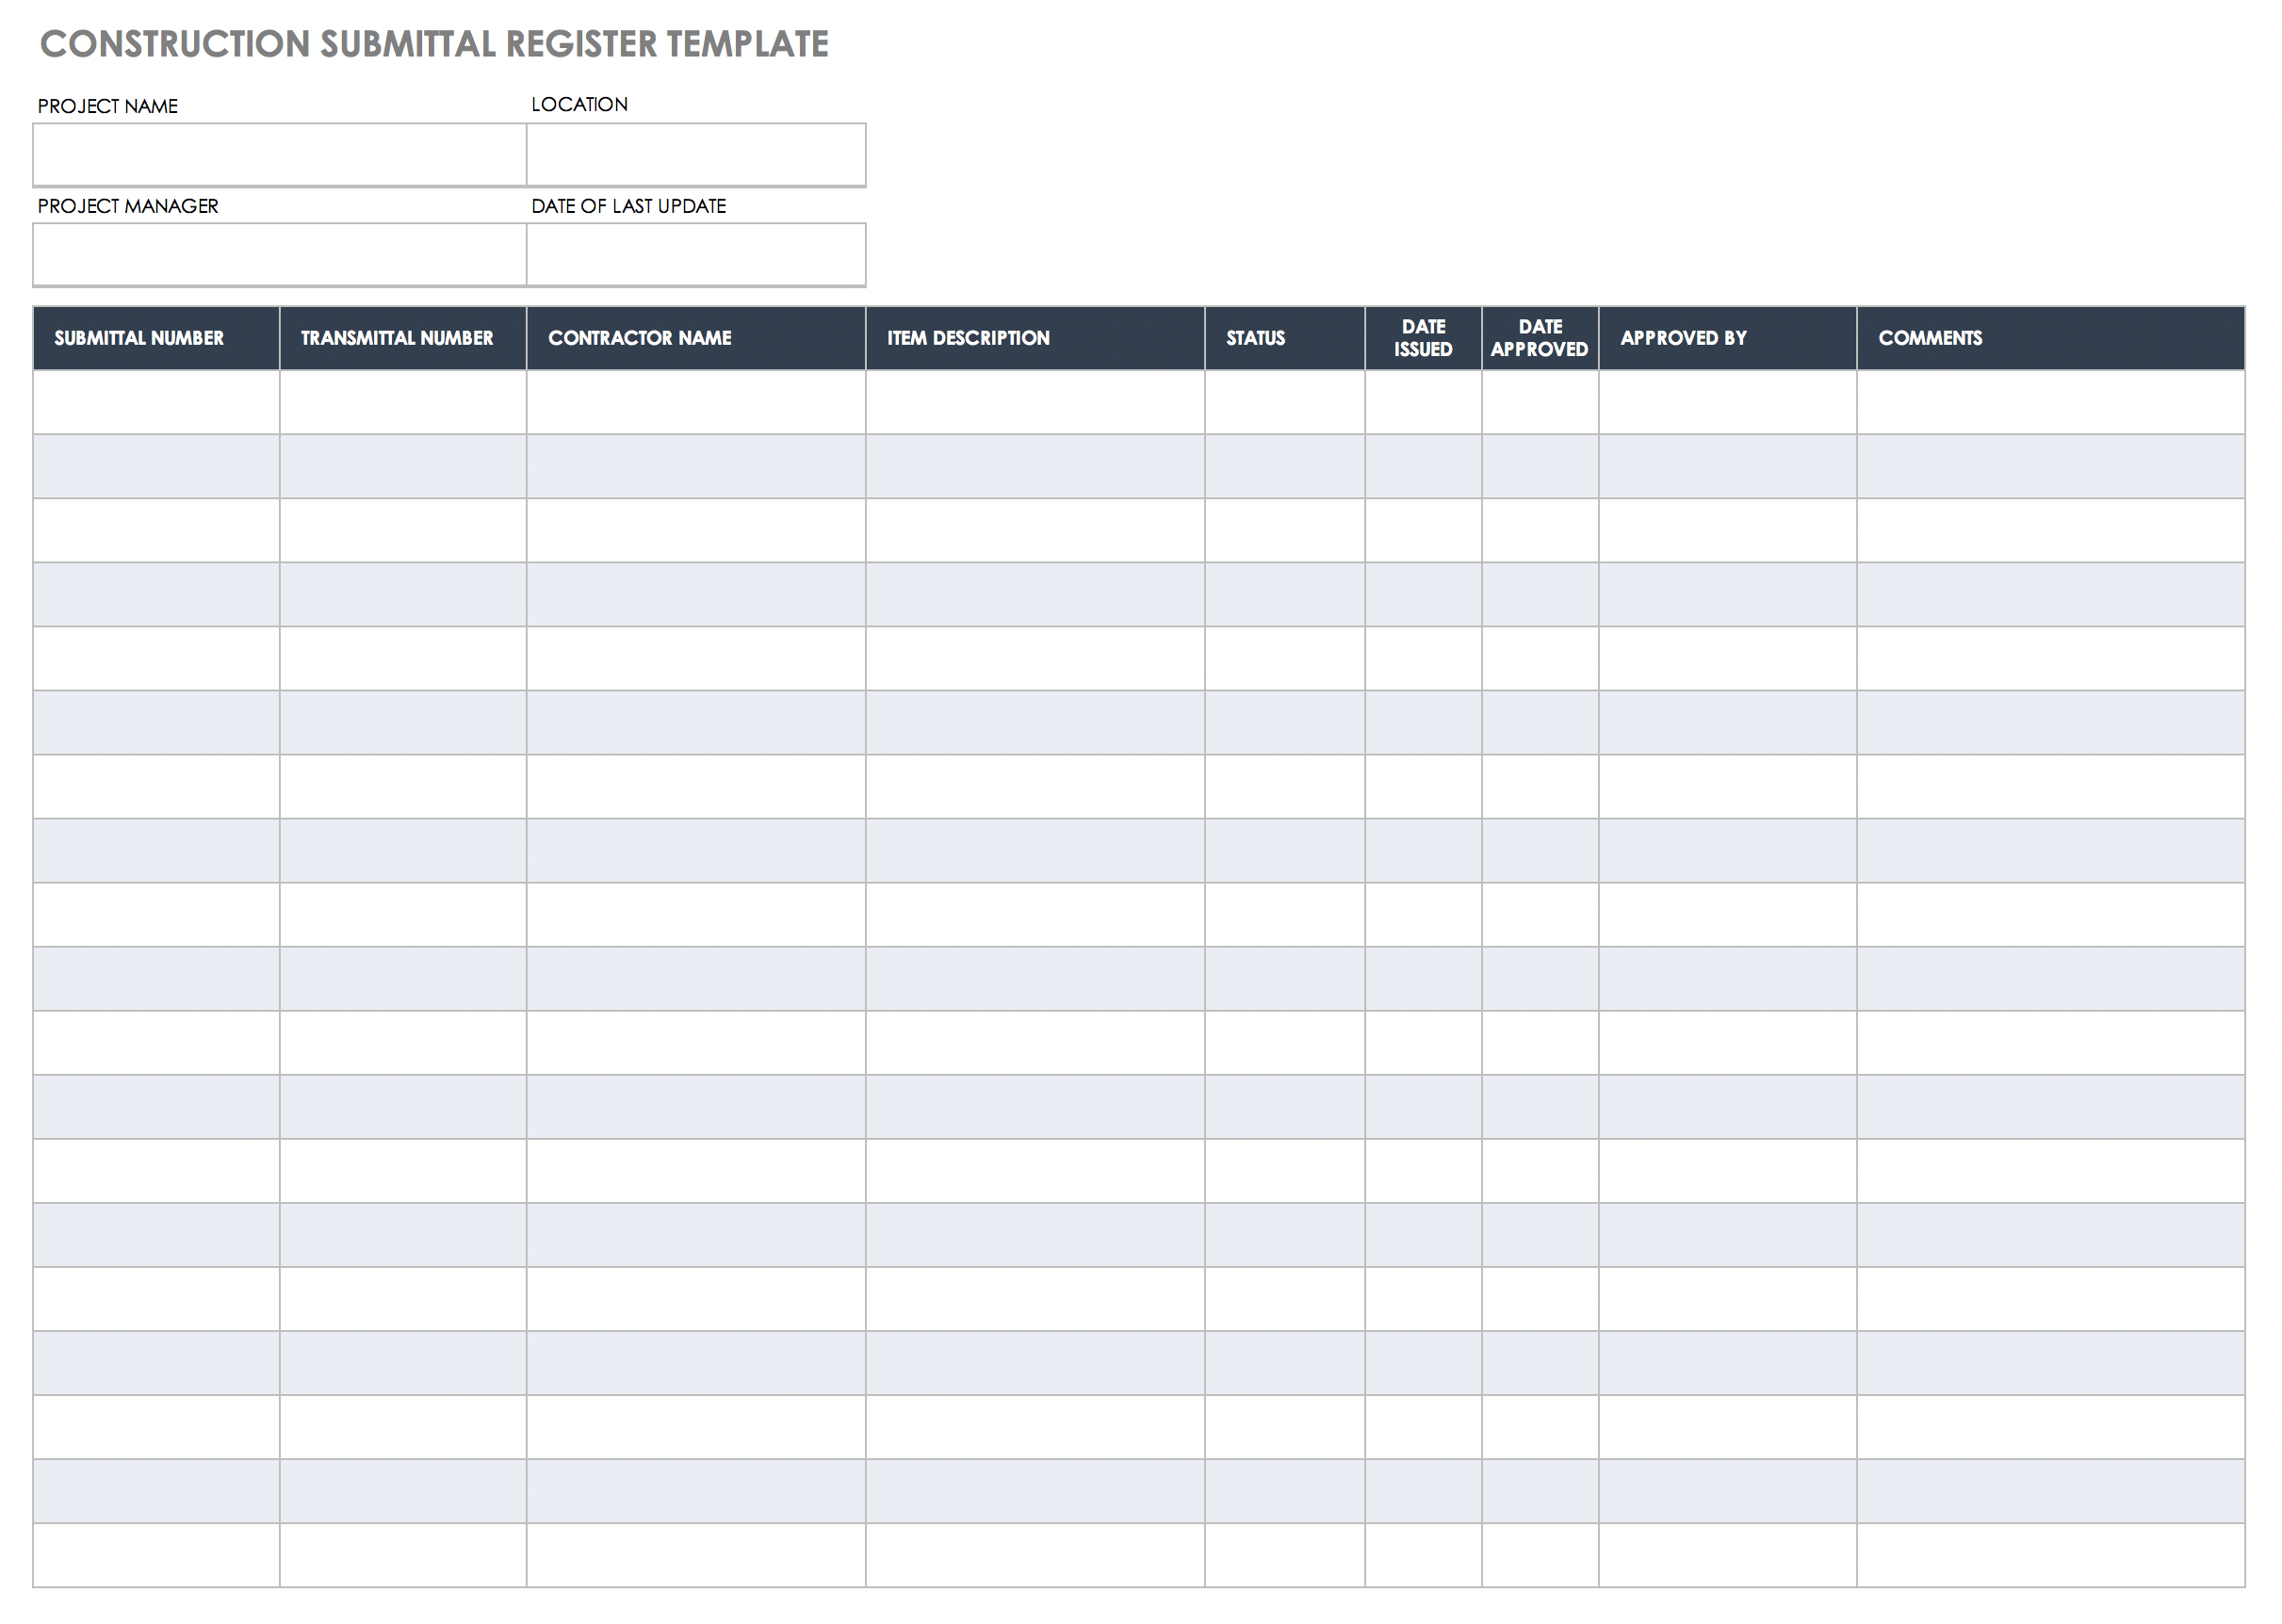
Task: Select the SUBMITTAL NUMBER column header
Action: [x=156, y=338]
